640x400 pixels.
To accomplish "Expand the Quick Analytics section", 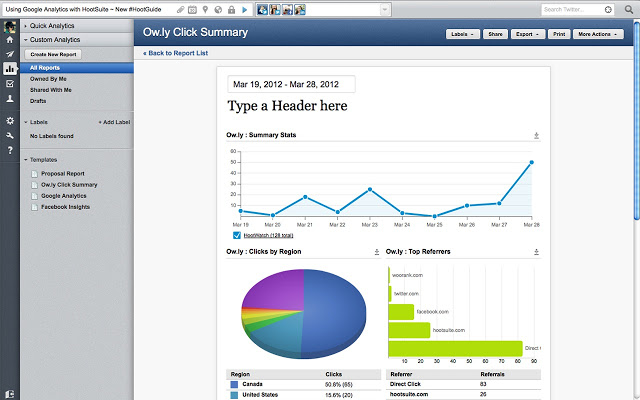I will pyautogui.click(x=56, y=25).
